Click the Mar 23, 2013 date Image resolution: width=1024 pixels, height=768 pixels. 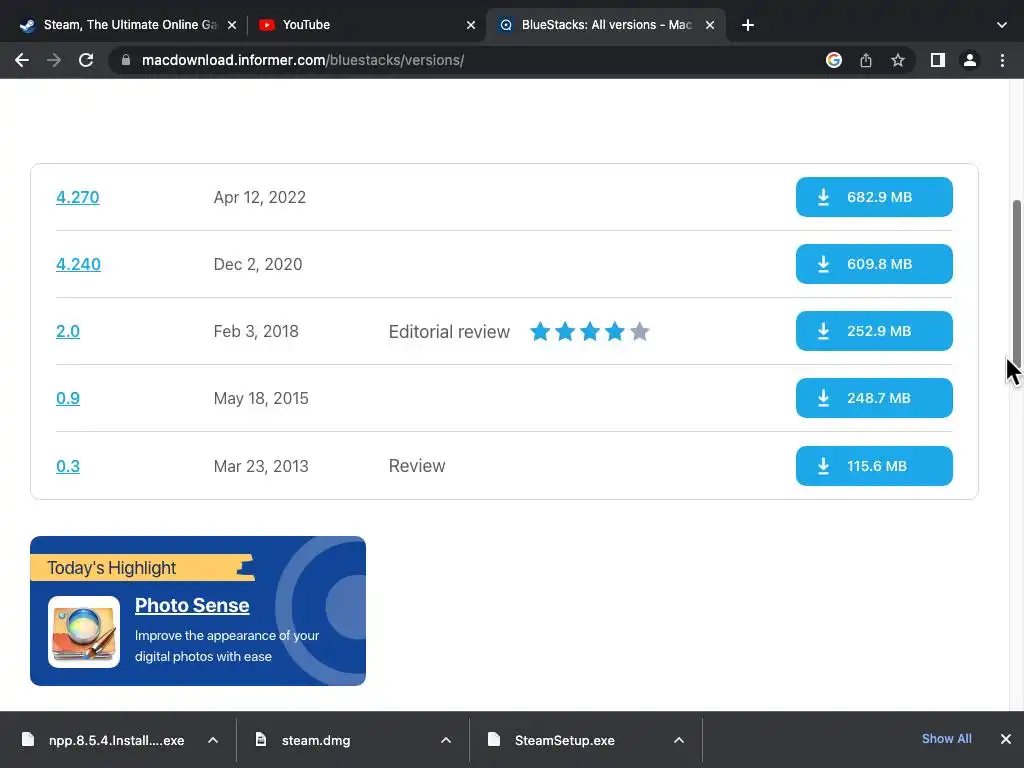[x=261, y=466]
